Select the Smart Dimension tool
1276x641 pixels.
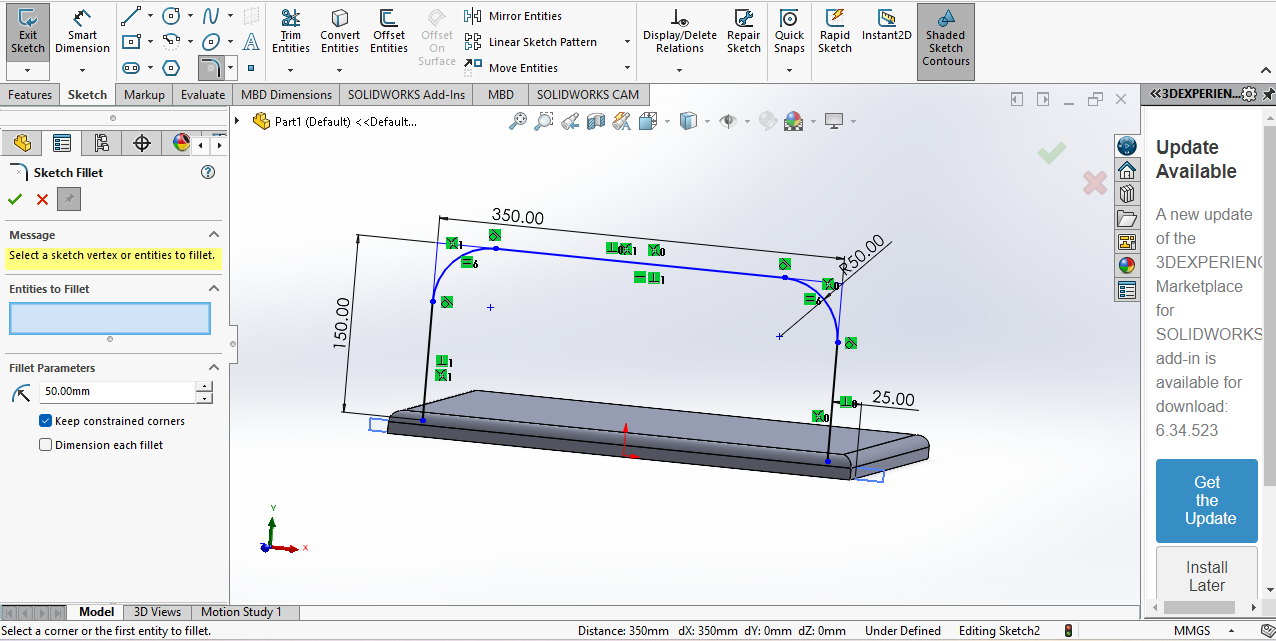pyautogui.click(x=82, y=32)
